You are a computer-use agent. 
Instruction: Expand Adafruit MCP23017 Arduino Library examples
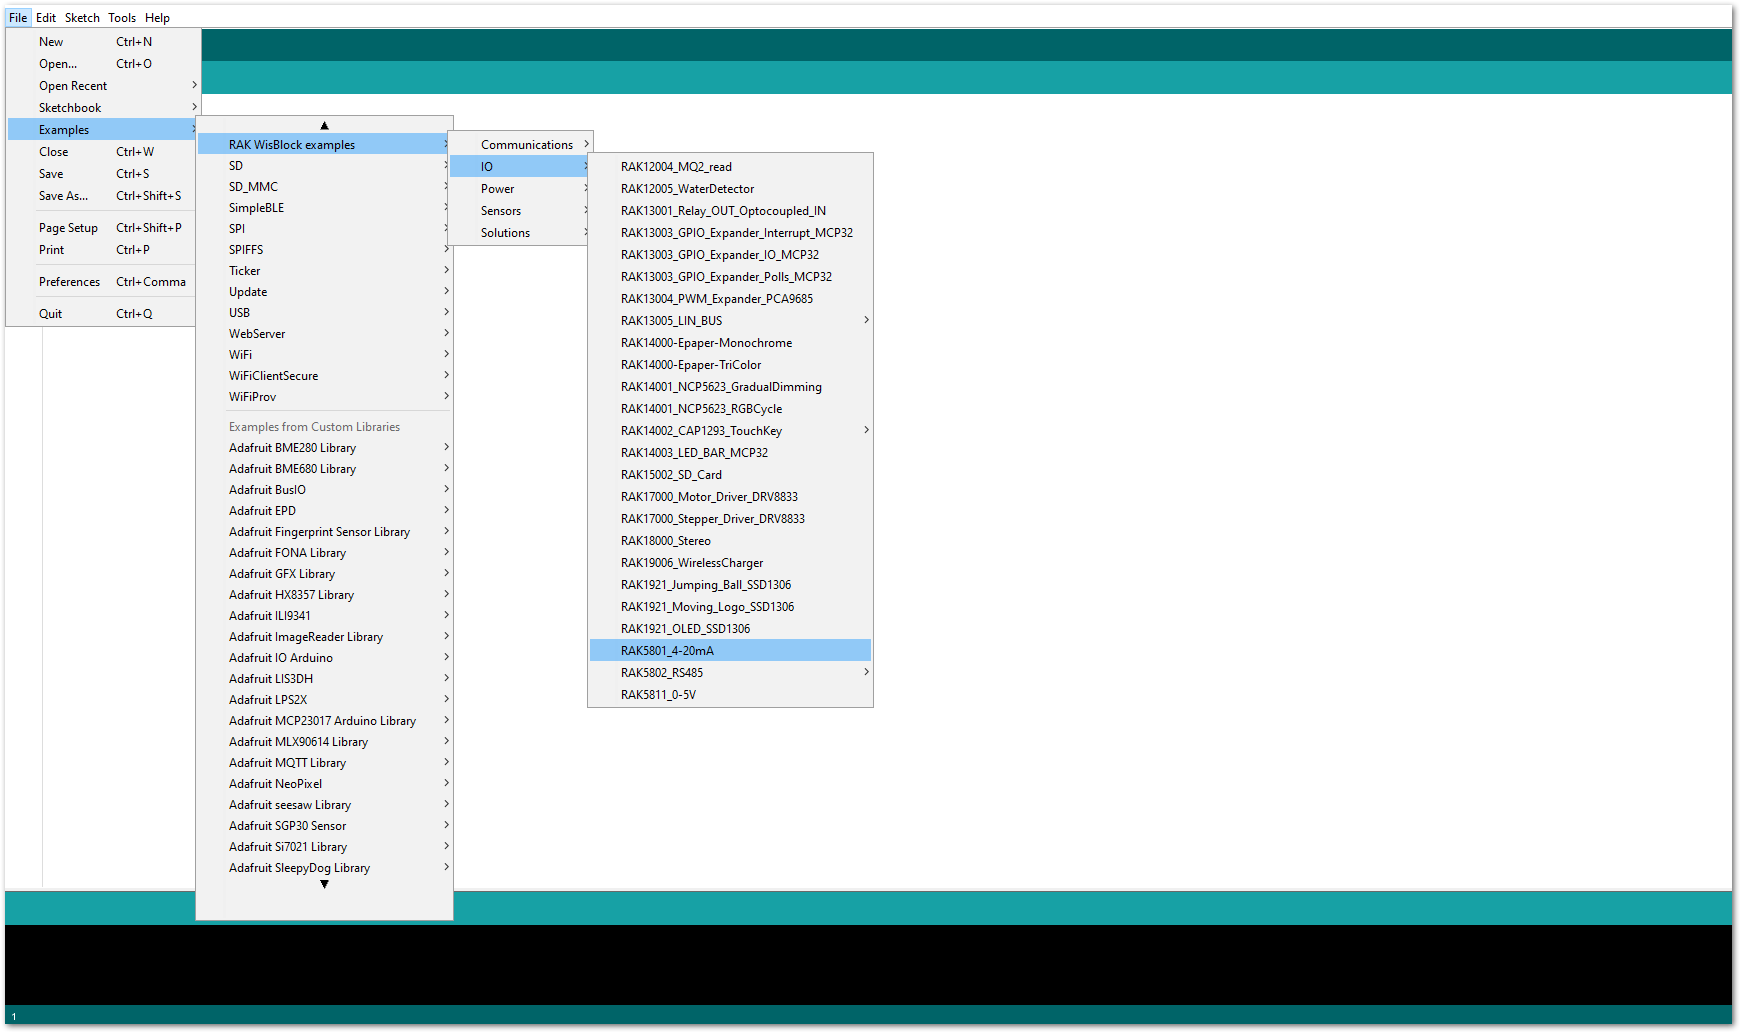click(324, 721)
